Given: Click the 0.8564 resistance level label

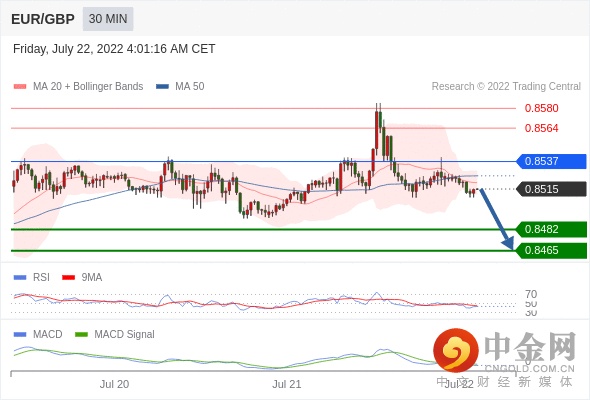Looking at the screenshot, I should tap(541, 128).
